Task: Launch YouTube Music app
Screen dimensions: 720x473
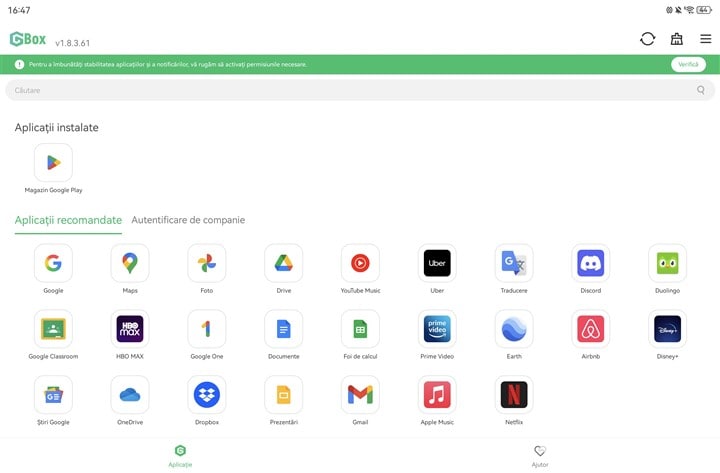Action: [x=360, y=263]
